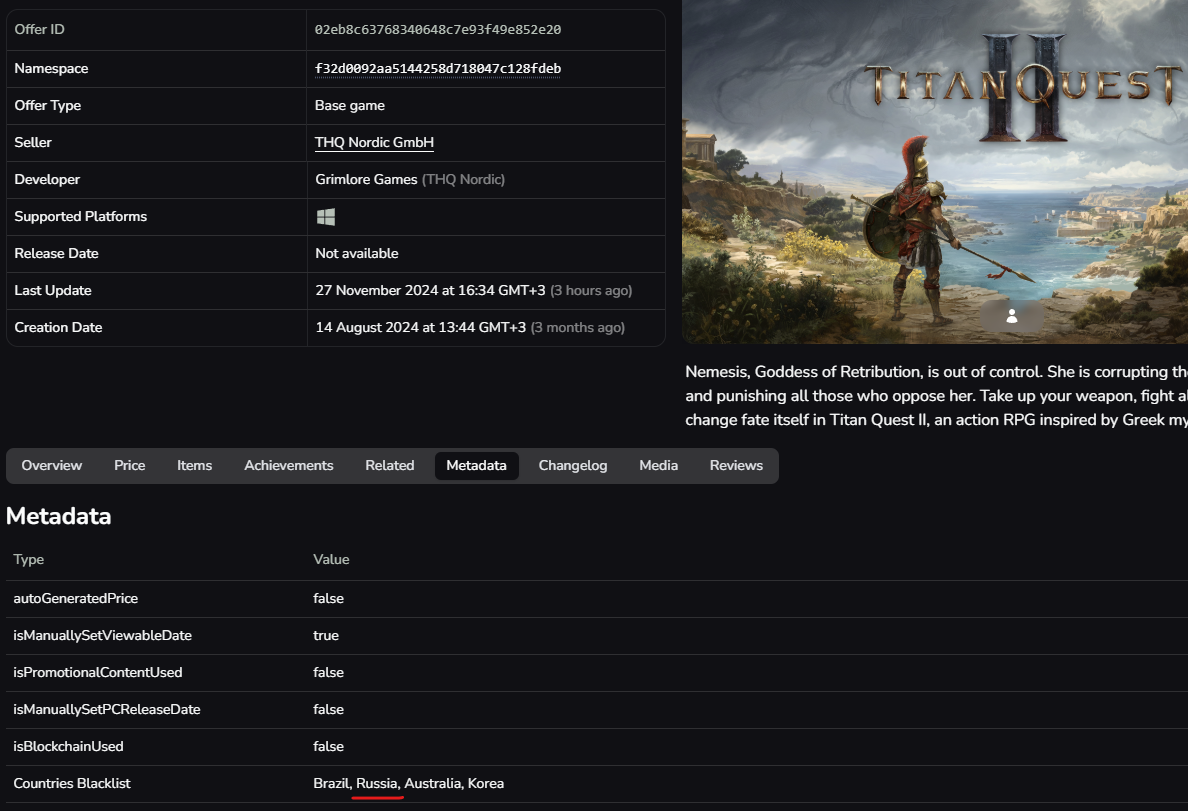The width and height of the screenshot is (1188, 811).
Task: Switch to the Media tab
Action: [x=658, y=465]
